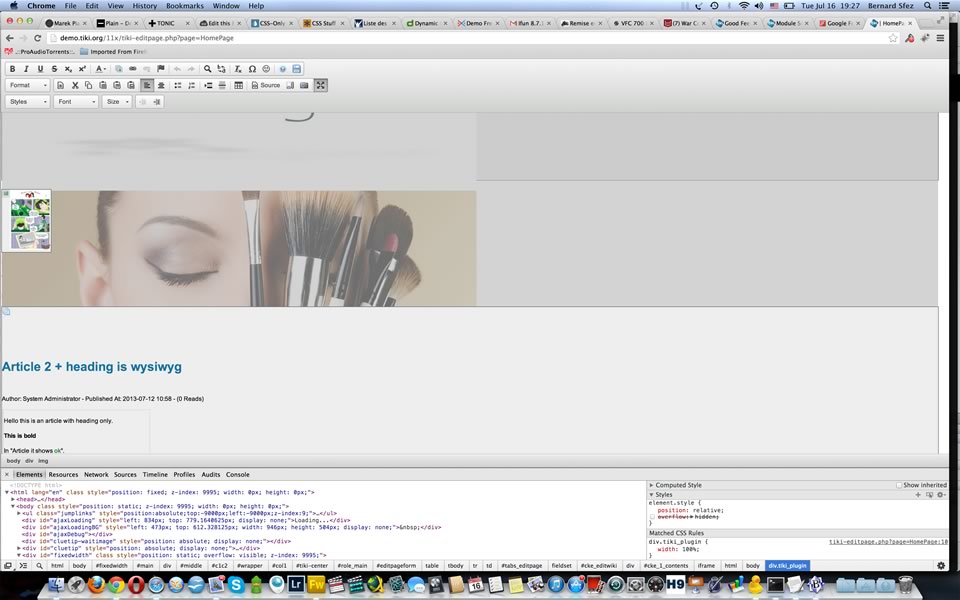The width and height of the screenshot is (960, 600).
Task: Apply Strikethrough formatting
Action: [54, 69]
